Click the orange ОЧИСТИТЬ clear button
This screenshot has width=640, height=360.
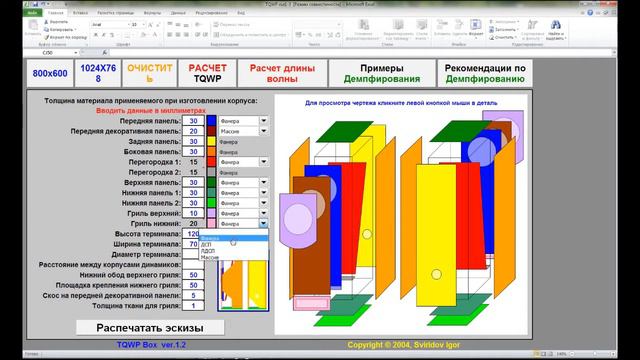click(x=150, y=73)
